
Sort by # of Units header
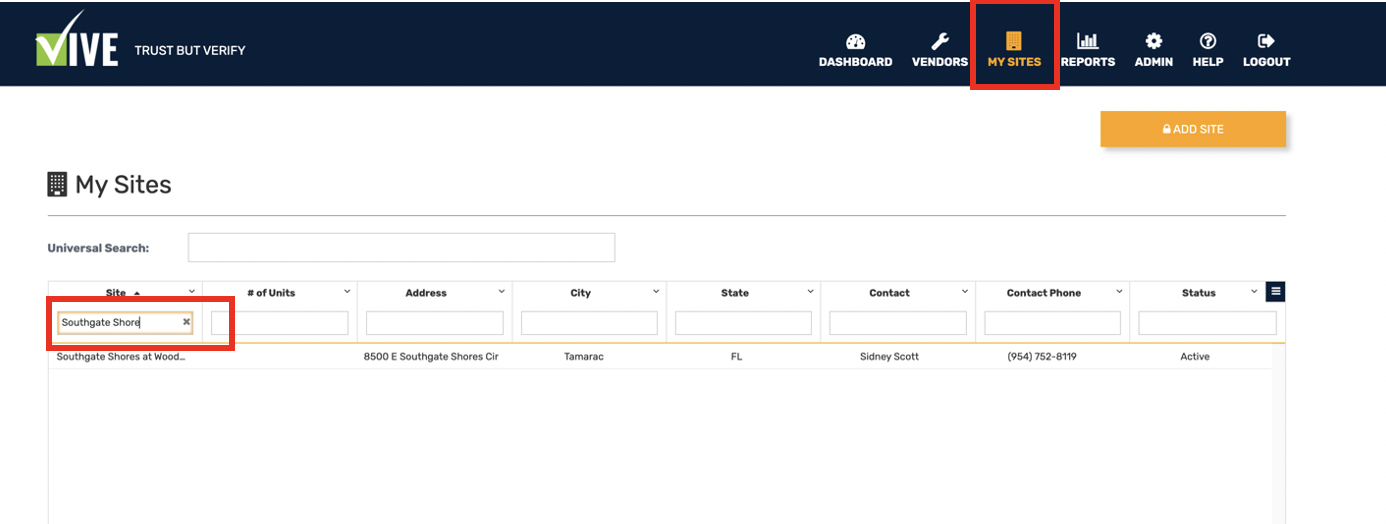click(x=271, y=293)
